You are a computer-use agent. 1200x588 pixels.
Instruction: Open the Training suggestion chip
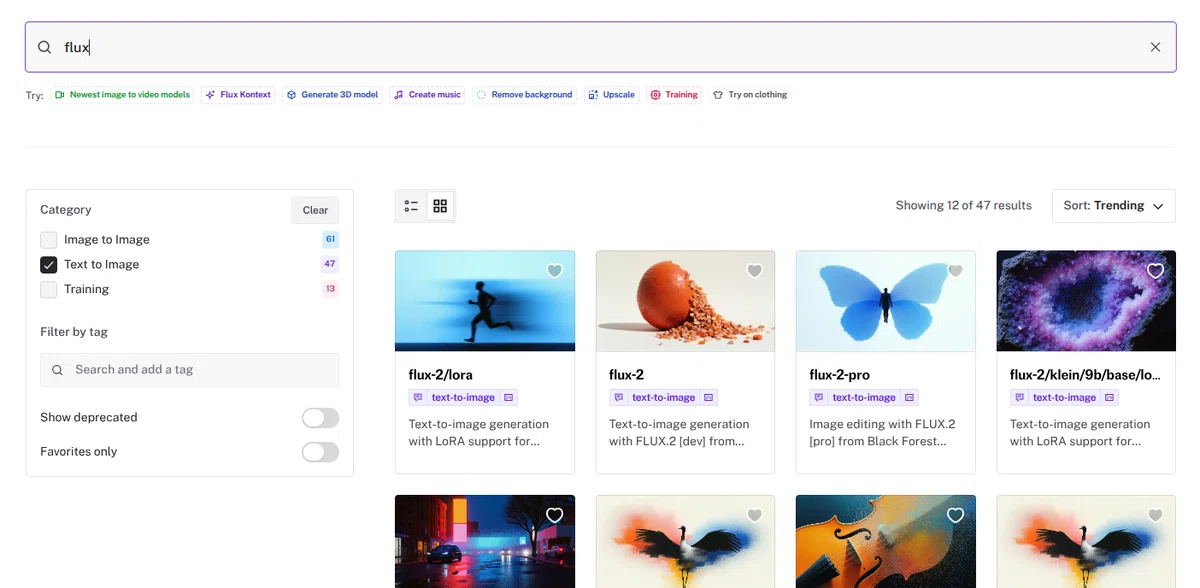tap(674, 95)
